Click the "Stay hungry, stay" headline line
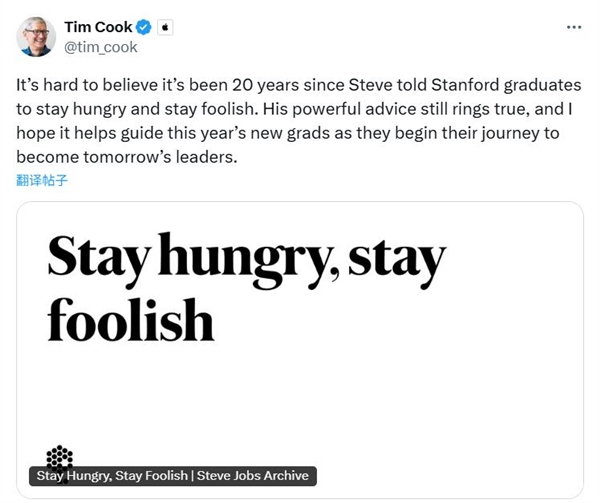 246,259
